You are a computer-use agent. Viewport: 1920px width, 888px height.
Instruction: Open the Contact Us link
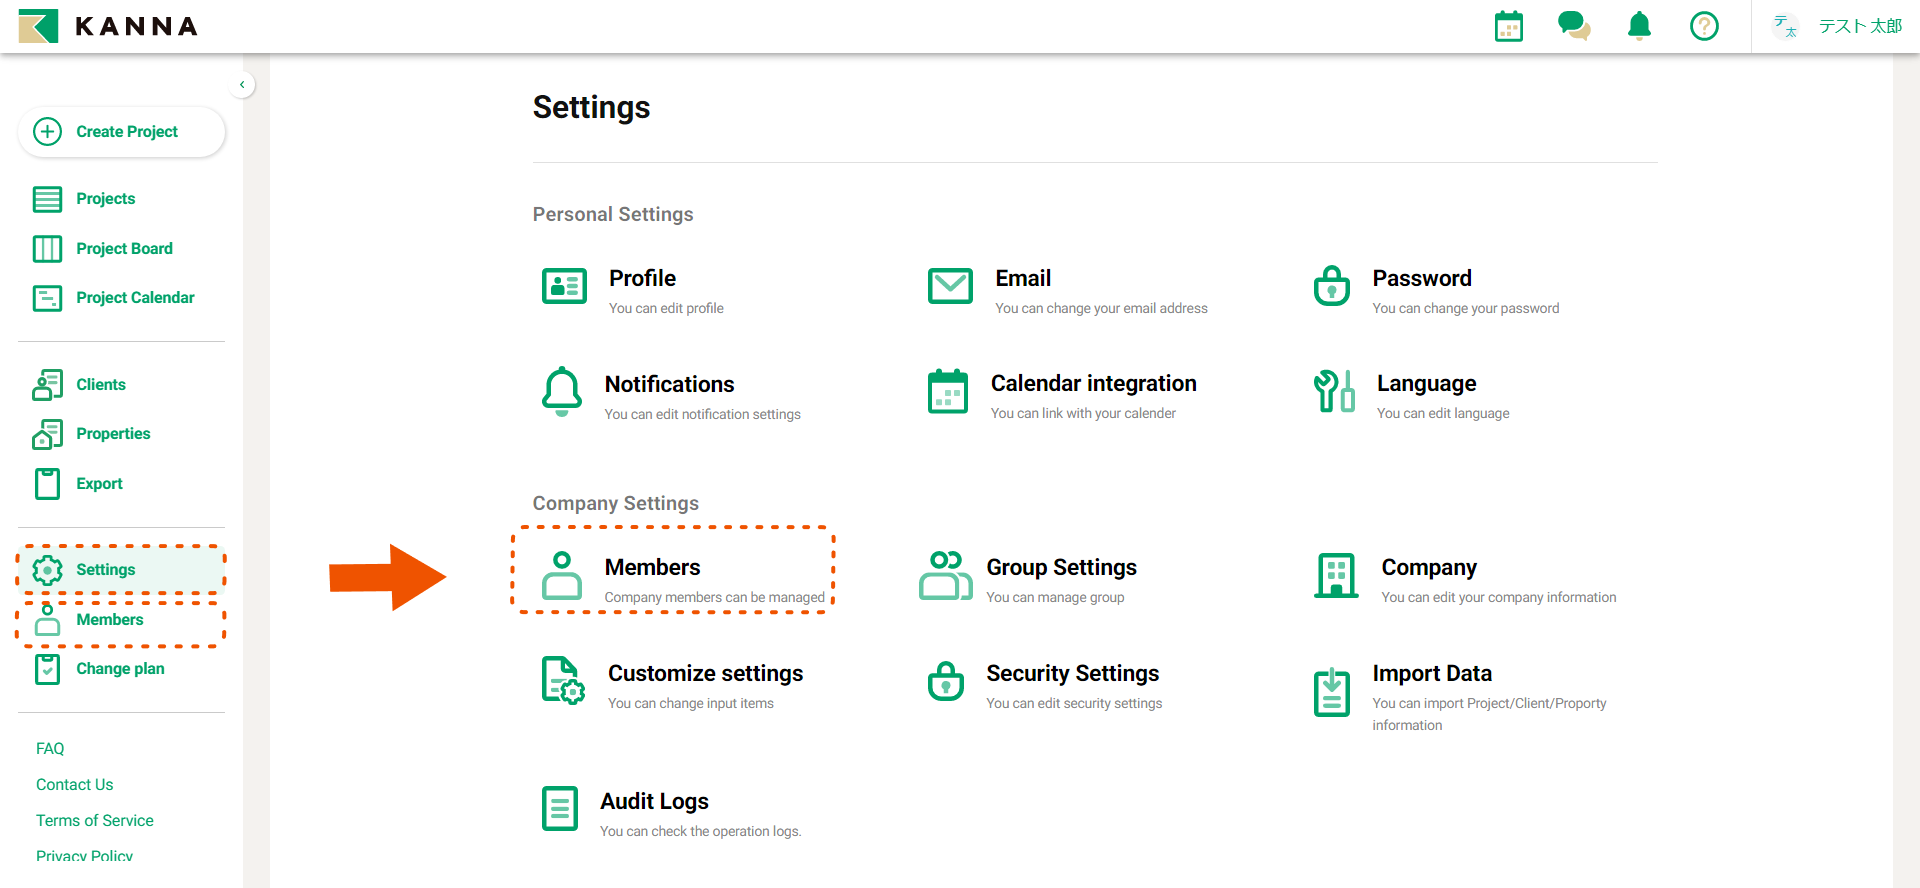pos(75,785)
